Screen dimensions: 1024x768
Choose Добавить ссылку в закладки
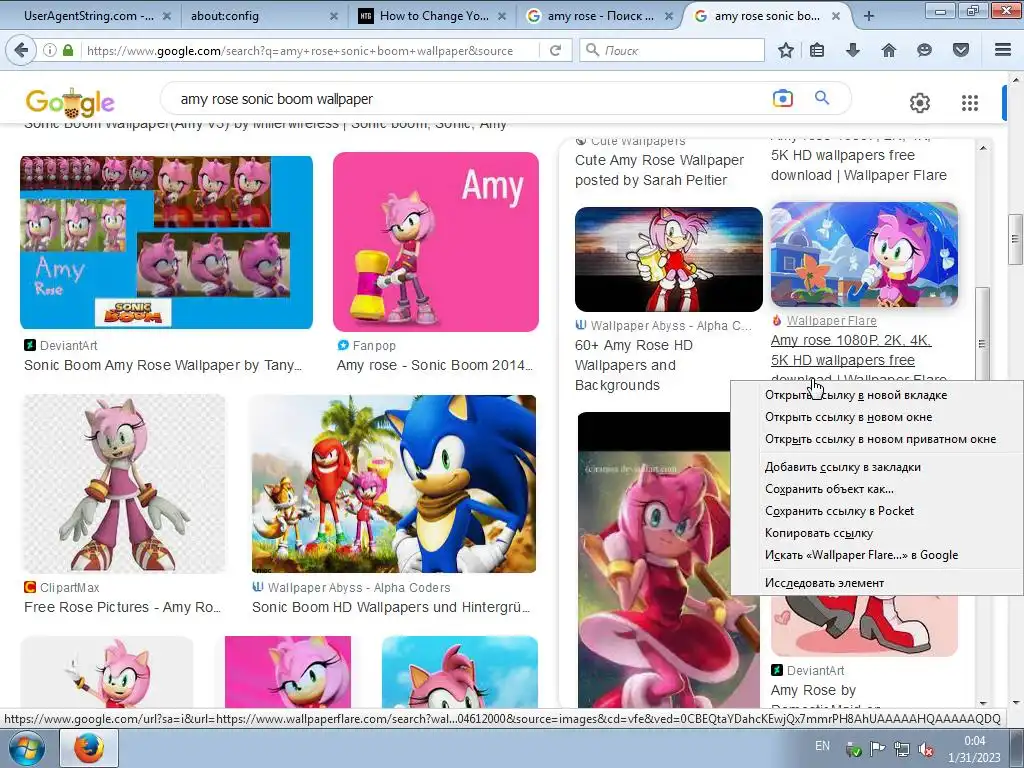[x=842, y=467]
